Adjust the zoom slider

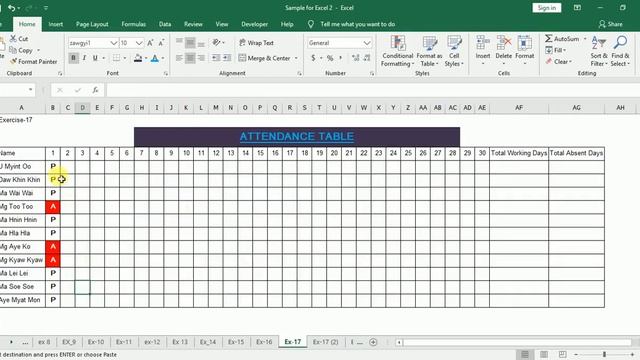[604, 354]
